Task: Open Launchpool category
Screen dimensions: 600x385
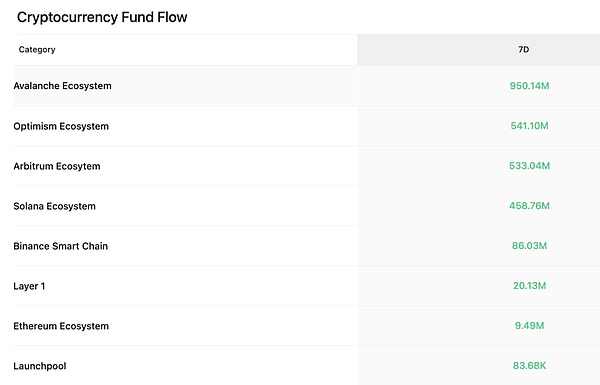Action: pos(40,366)
